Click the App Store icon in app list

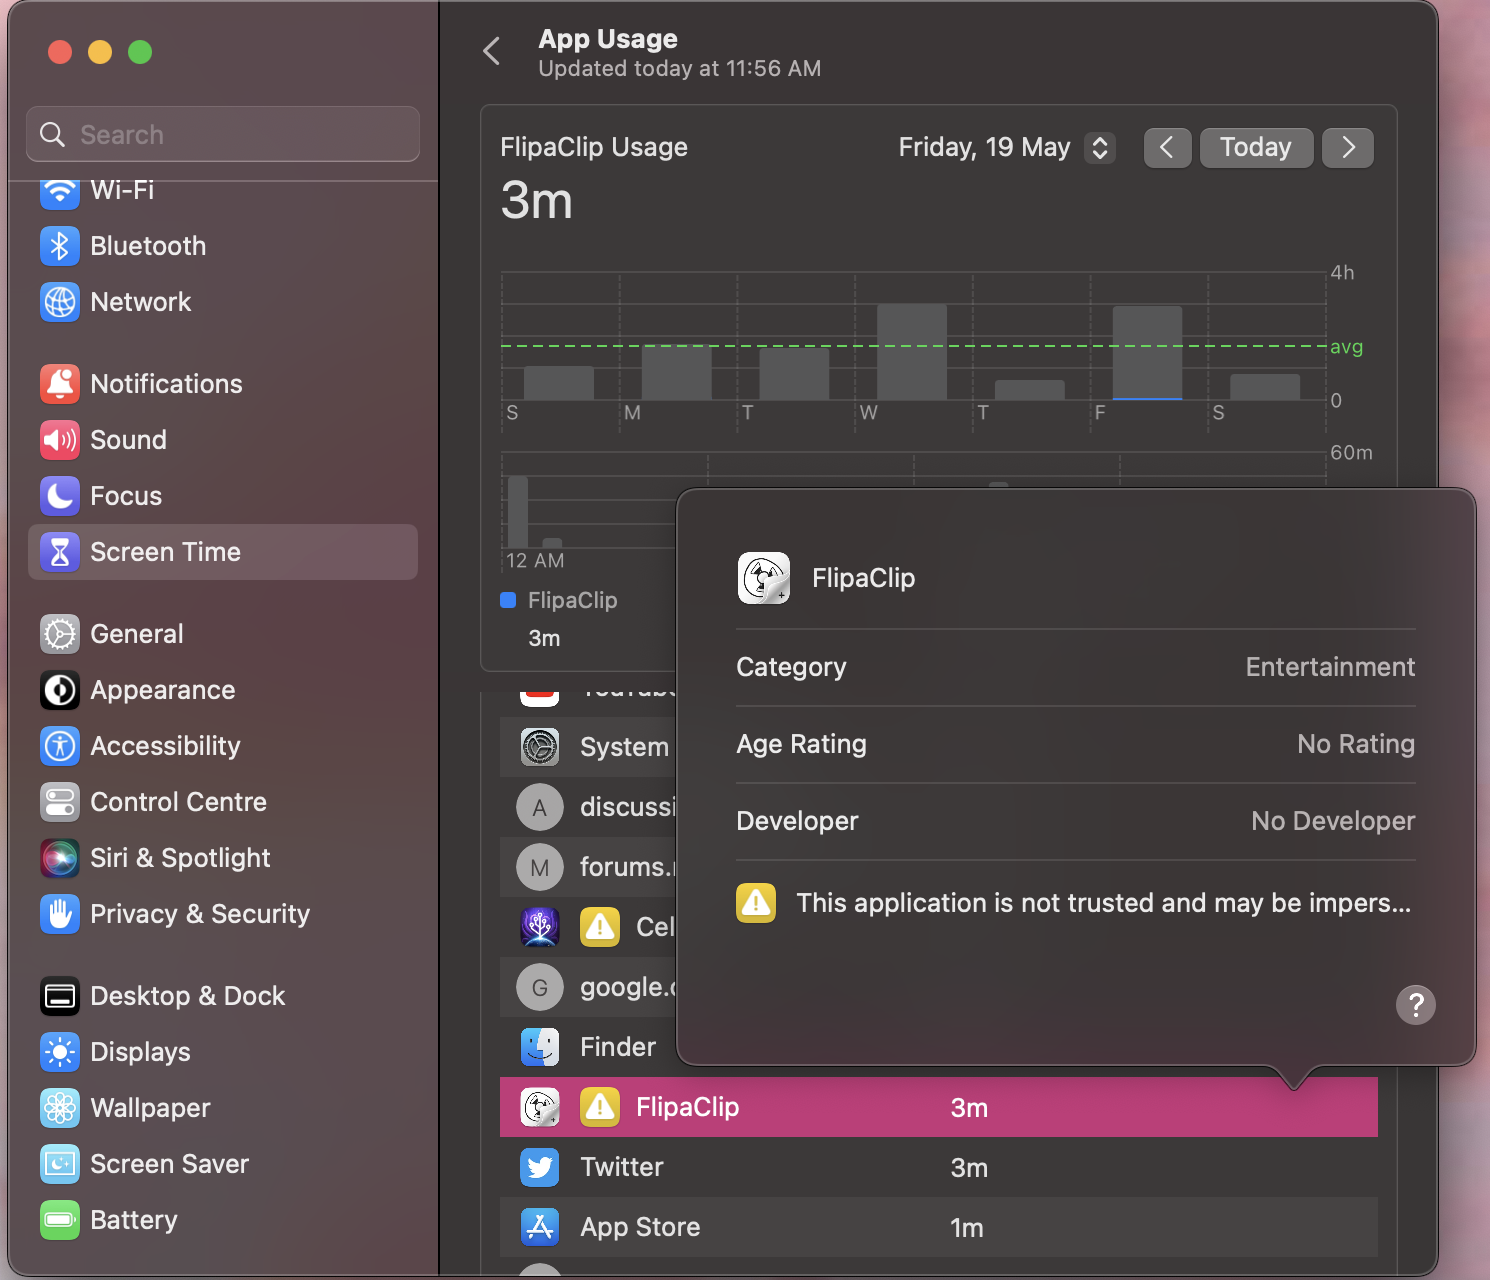tap(540, 1227)
